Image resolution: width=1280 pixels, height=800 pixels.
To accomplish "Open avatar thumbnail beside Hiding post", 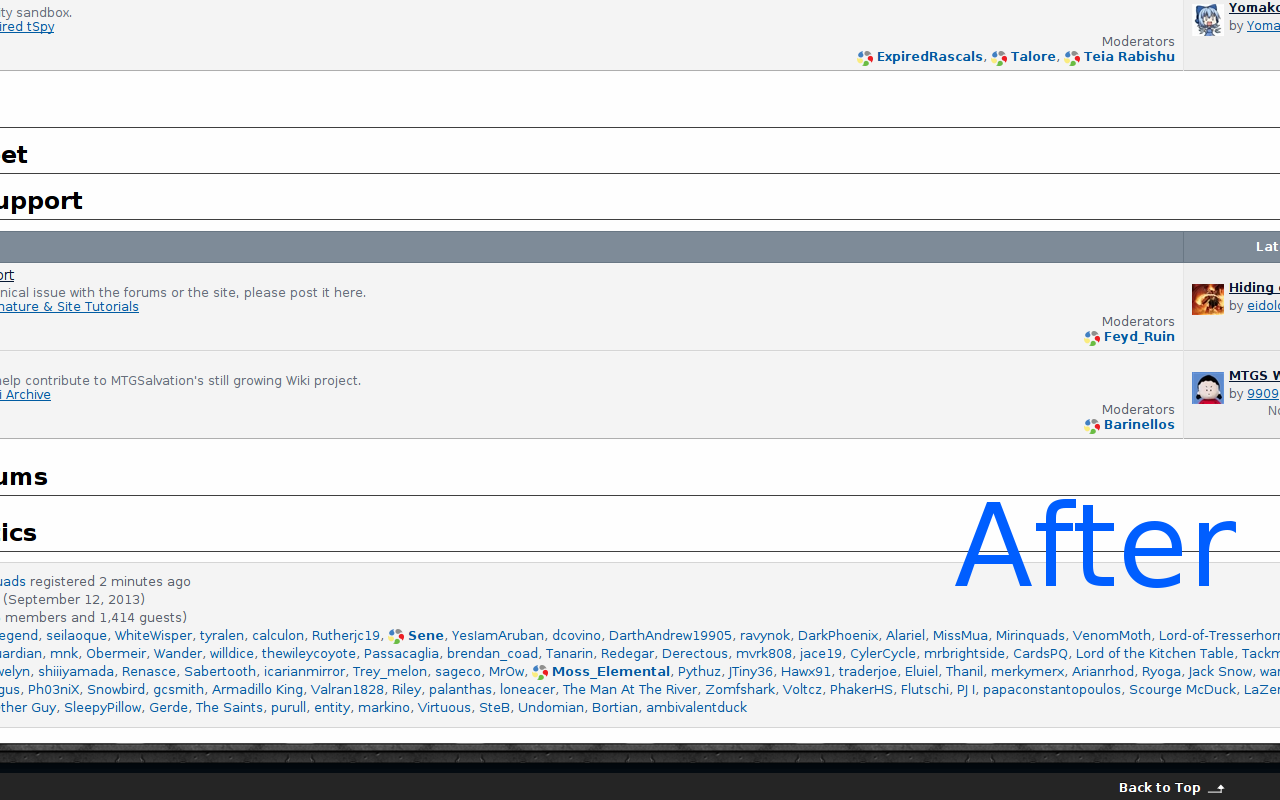I will pyautogui.click(x=1208, y=299).
